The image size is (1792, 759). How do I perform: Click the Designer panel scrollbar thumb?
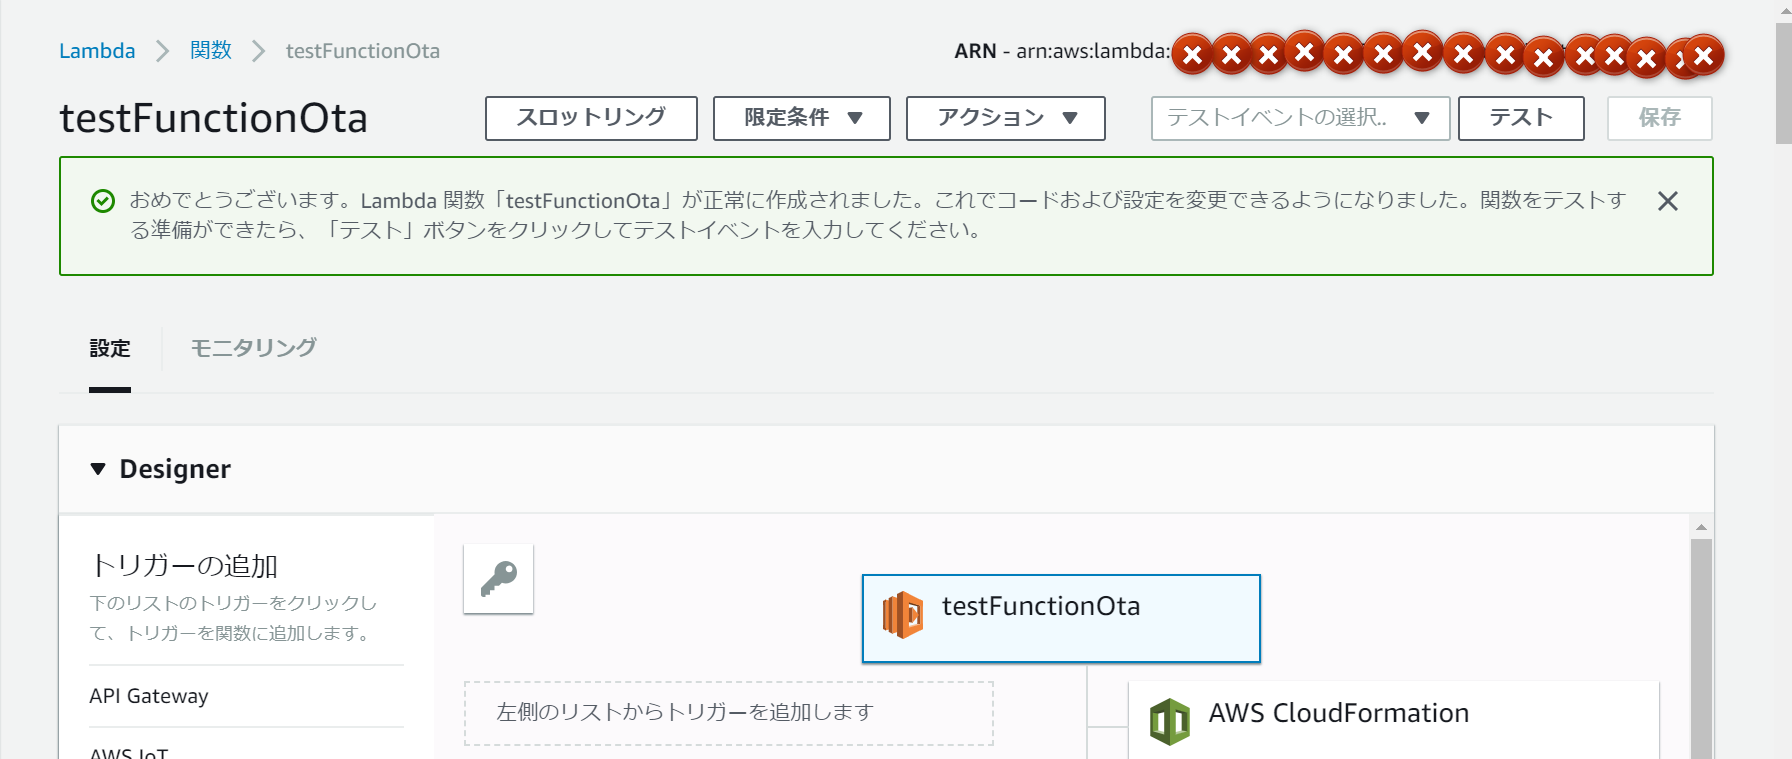pyautogui.click(x=1701, y=650)
